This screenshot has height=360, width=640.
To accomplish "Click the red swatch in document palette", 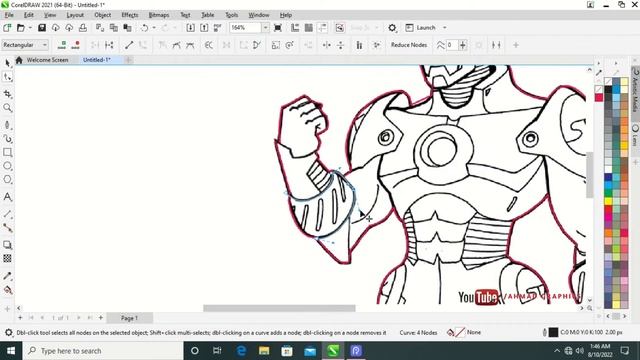I will tap(599, 98).
